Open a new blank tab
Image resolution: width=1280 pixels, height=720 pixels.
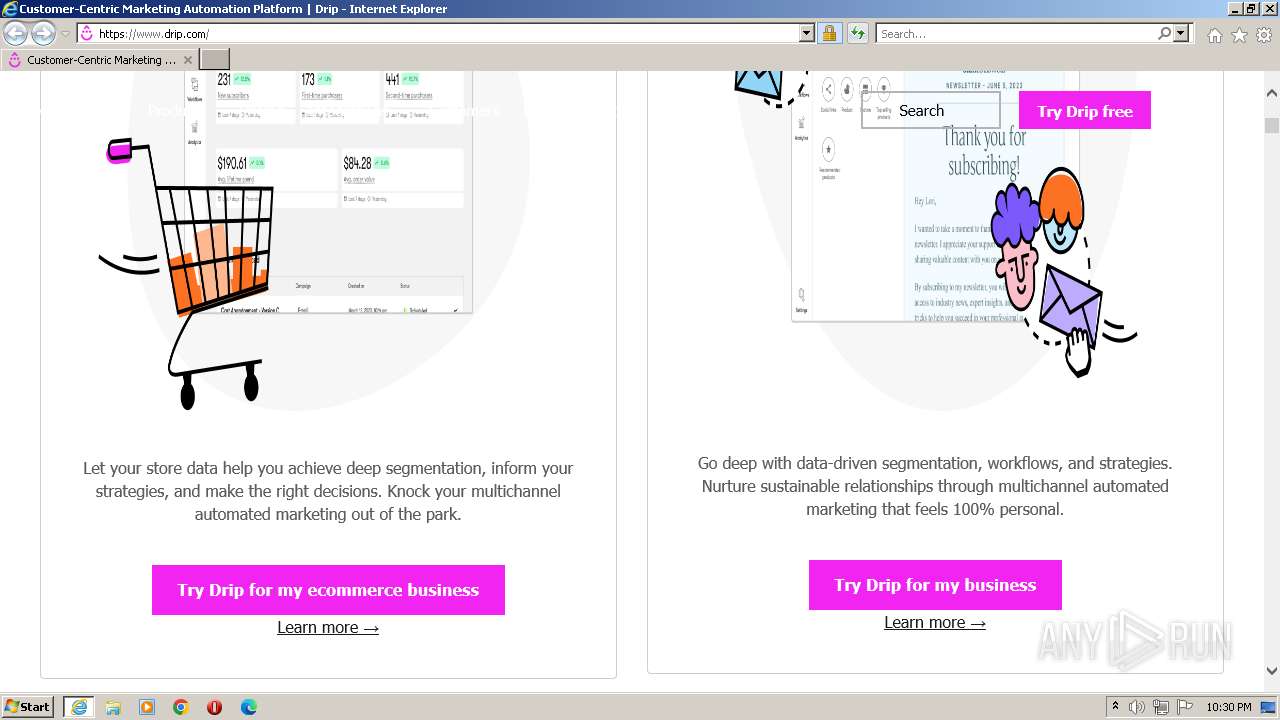coord(215,60)
